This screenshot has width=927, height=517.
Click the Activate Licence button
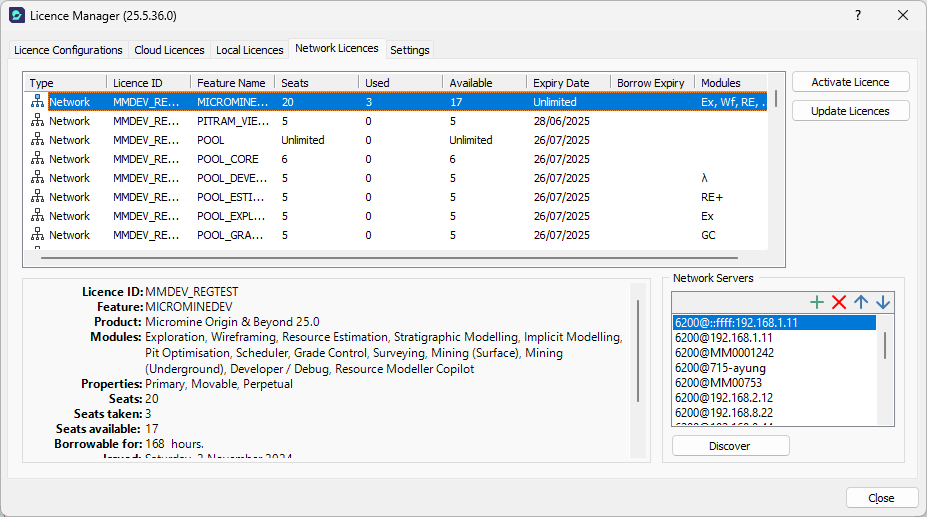tap(850, 82)
